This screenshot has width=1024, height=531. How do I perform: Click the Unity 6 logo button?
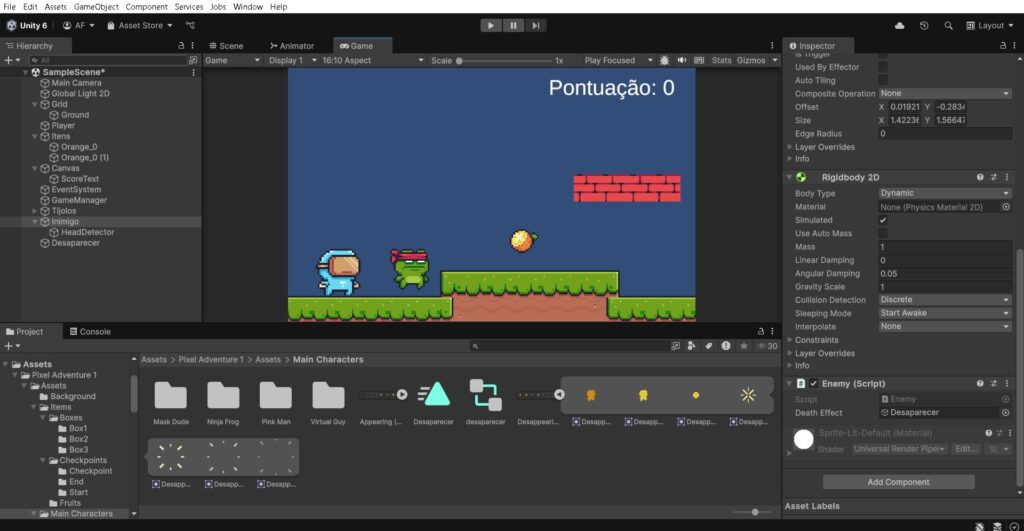[27, 25]
